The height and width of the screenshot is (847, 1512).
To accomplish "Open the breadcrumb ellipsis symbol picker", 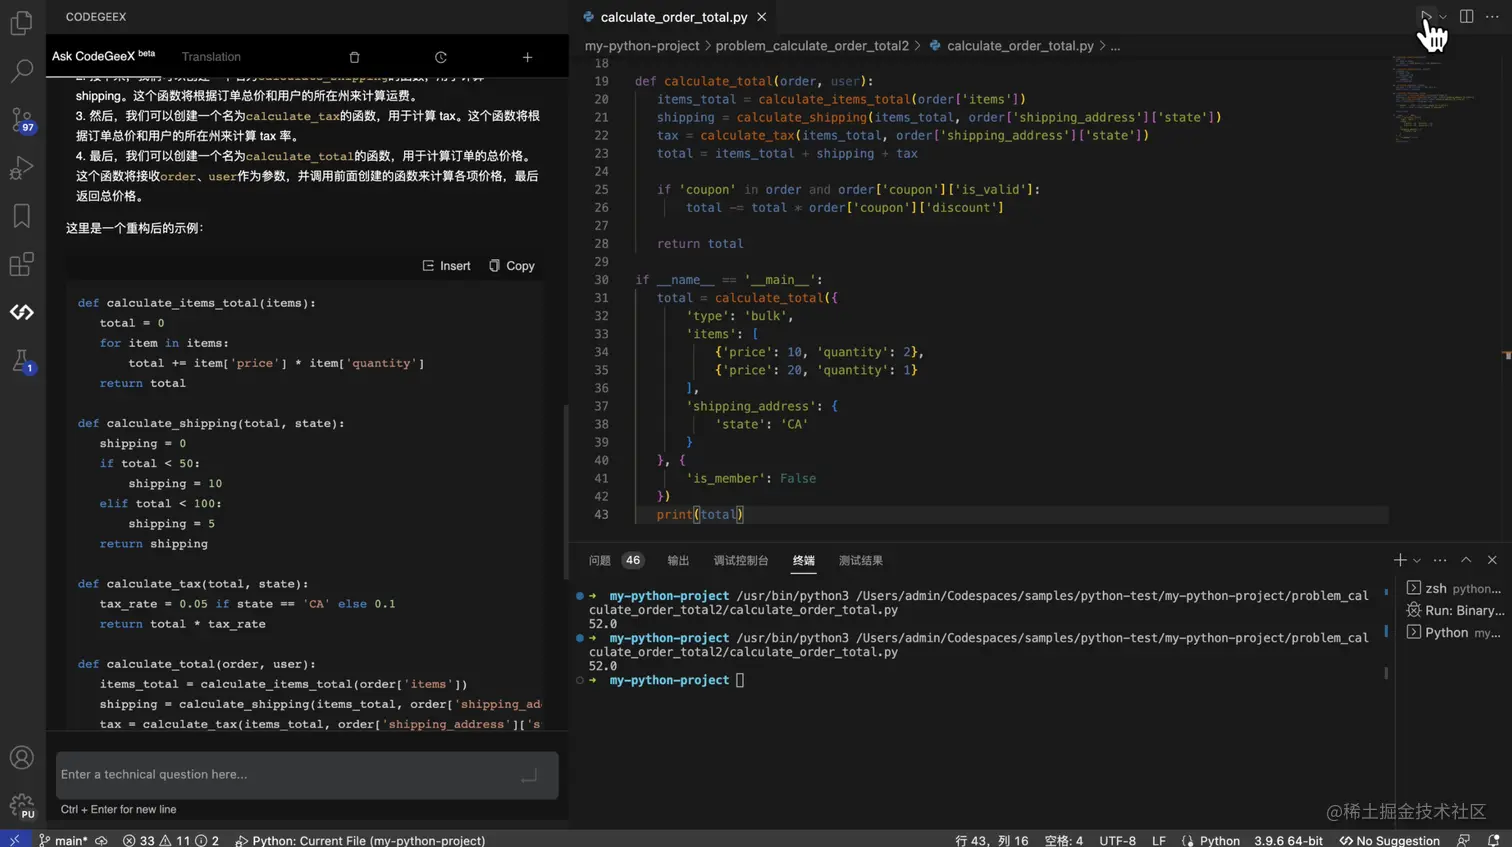I will click(x=1115, y=46).
